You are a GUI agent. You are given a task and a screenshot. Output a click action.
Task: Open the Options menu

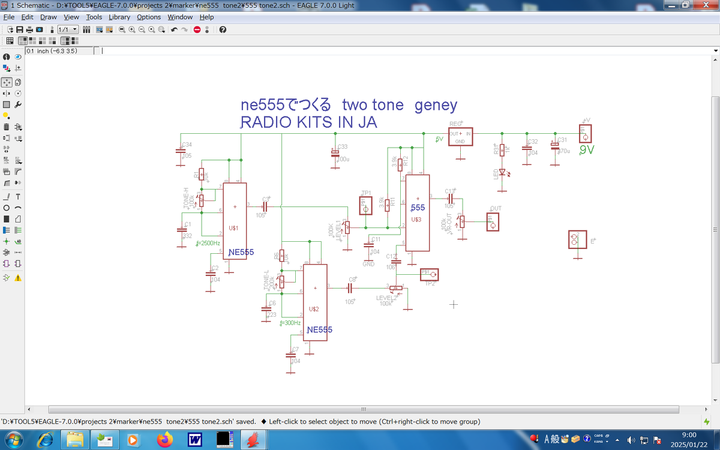(148, 17)
